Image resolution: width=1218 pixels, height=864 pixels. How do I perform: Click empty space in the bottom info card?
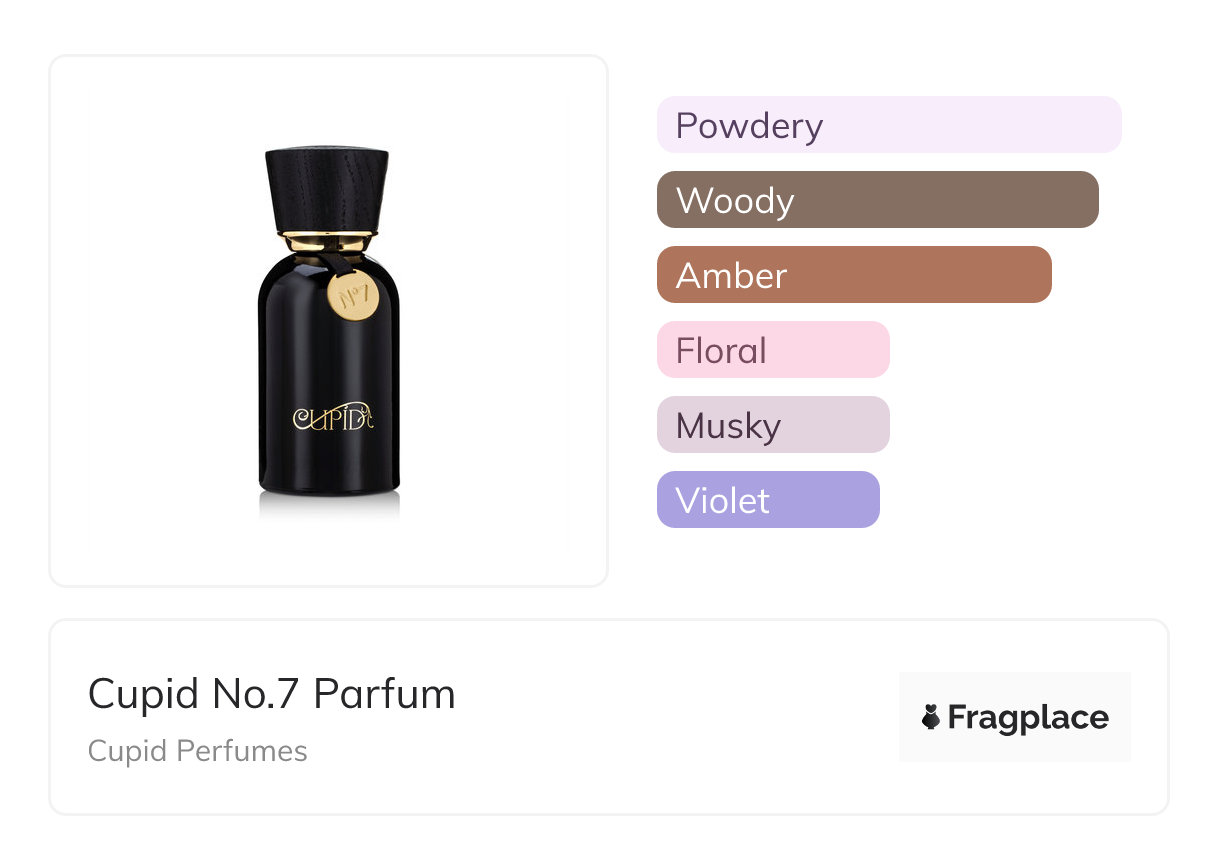click(650, 720)
